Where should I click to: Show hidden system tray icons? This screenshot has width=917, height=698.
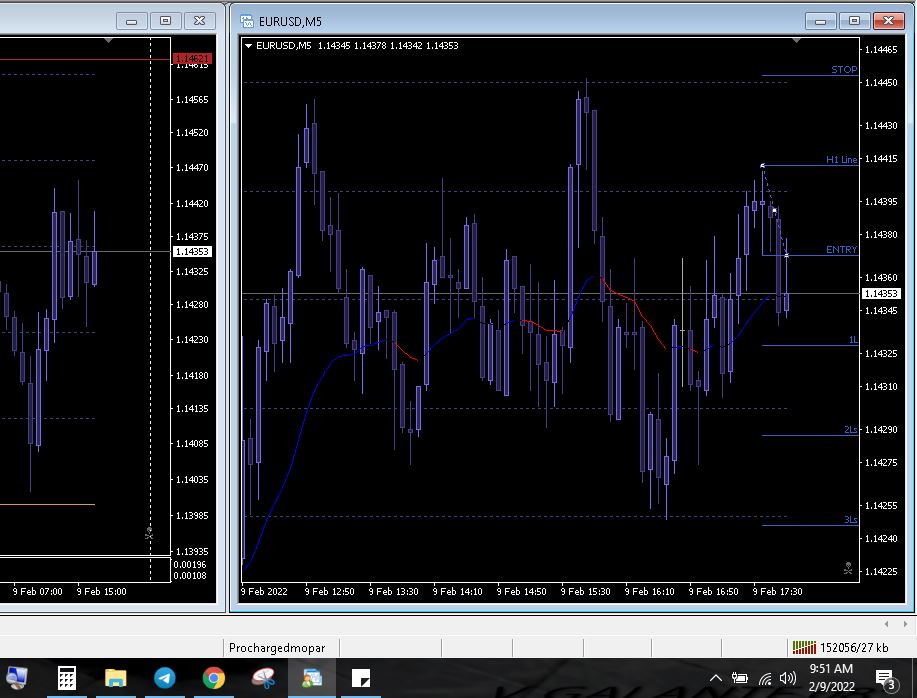pos(716,679)
